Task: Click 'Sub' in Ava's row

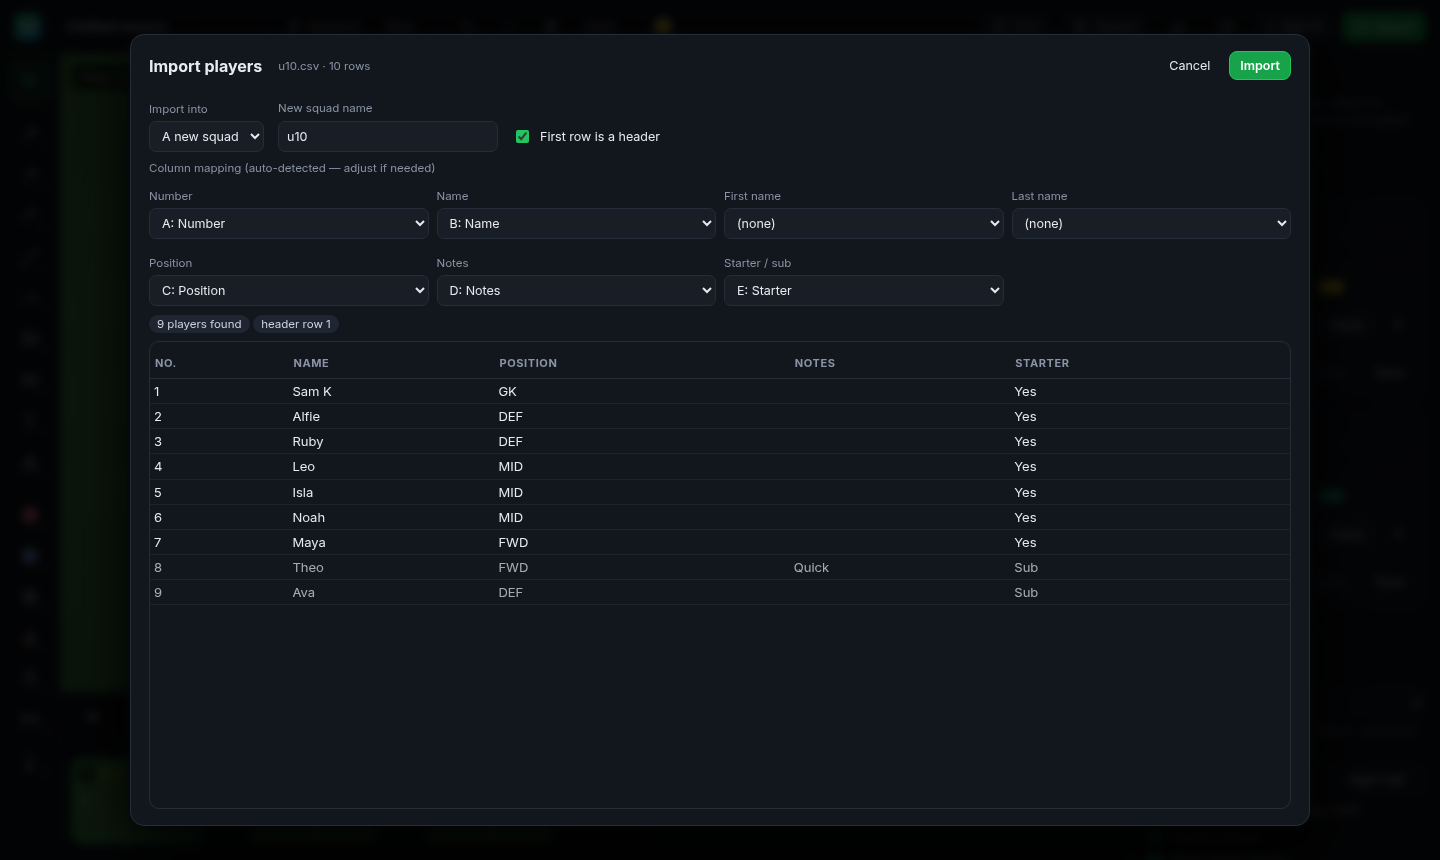Action: tap(1026, 593)
